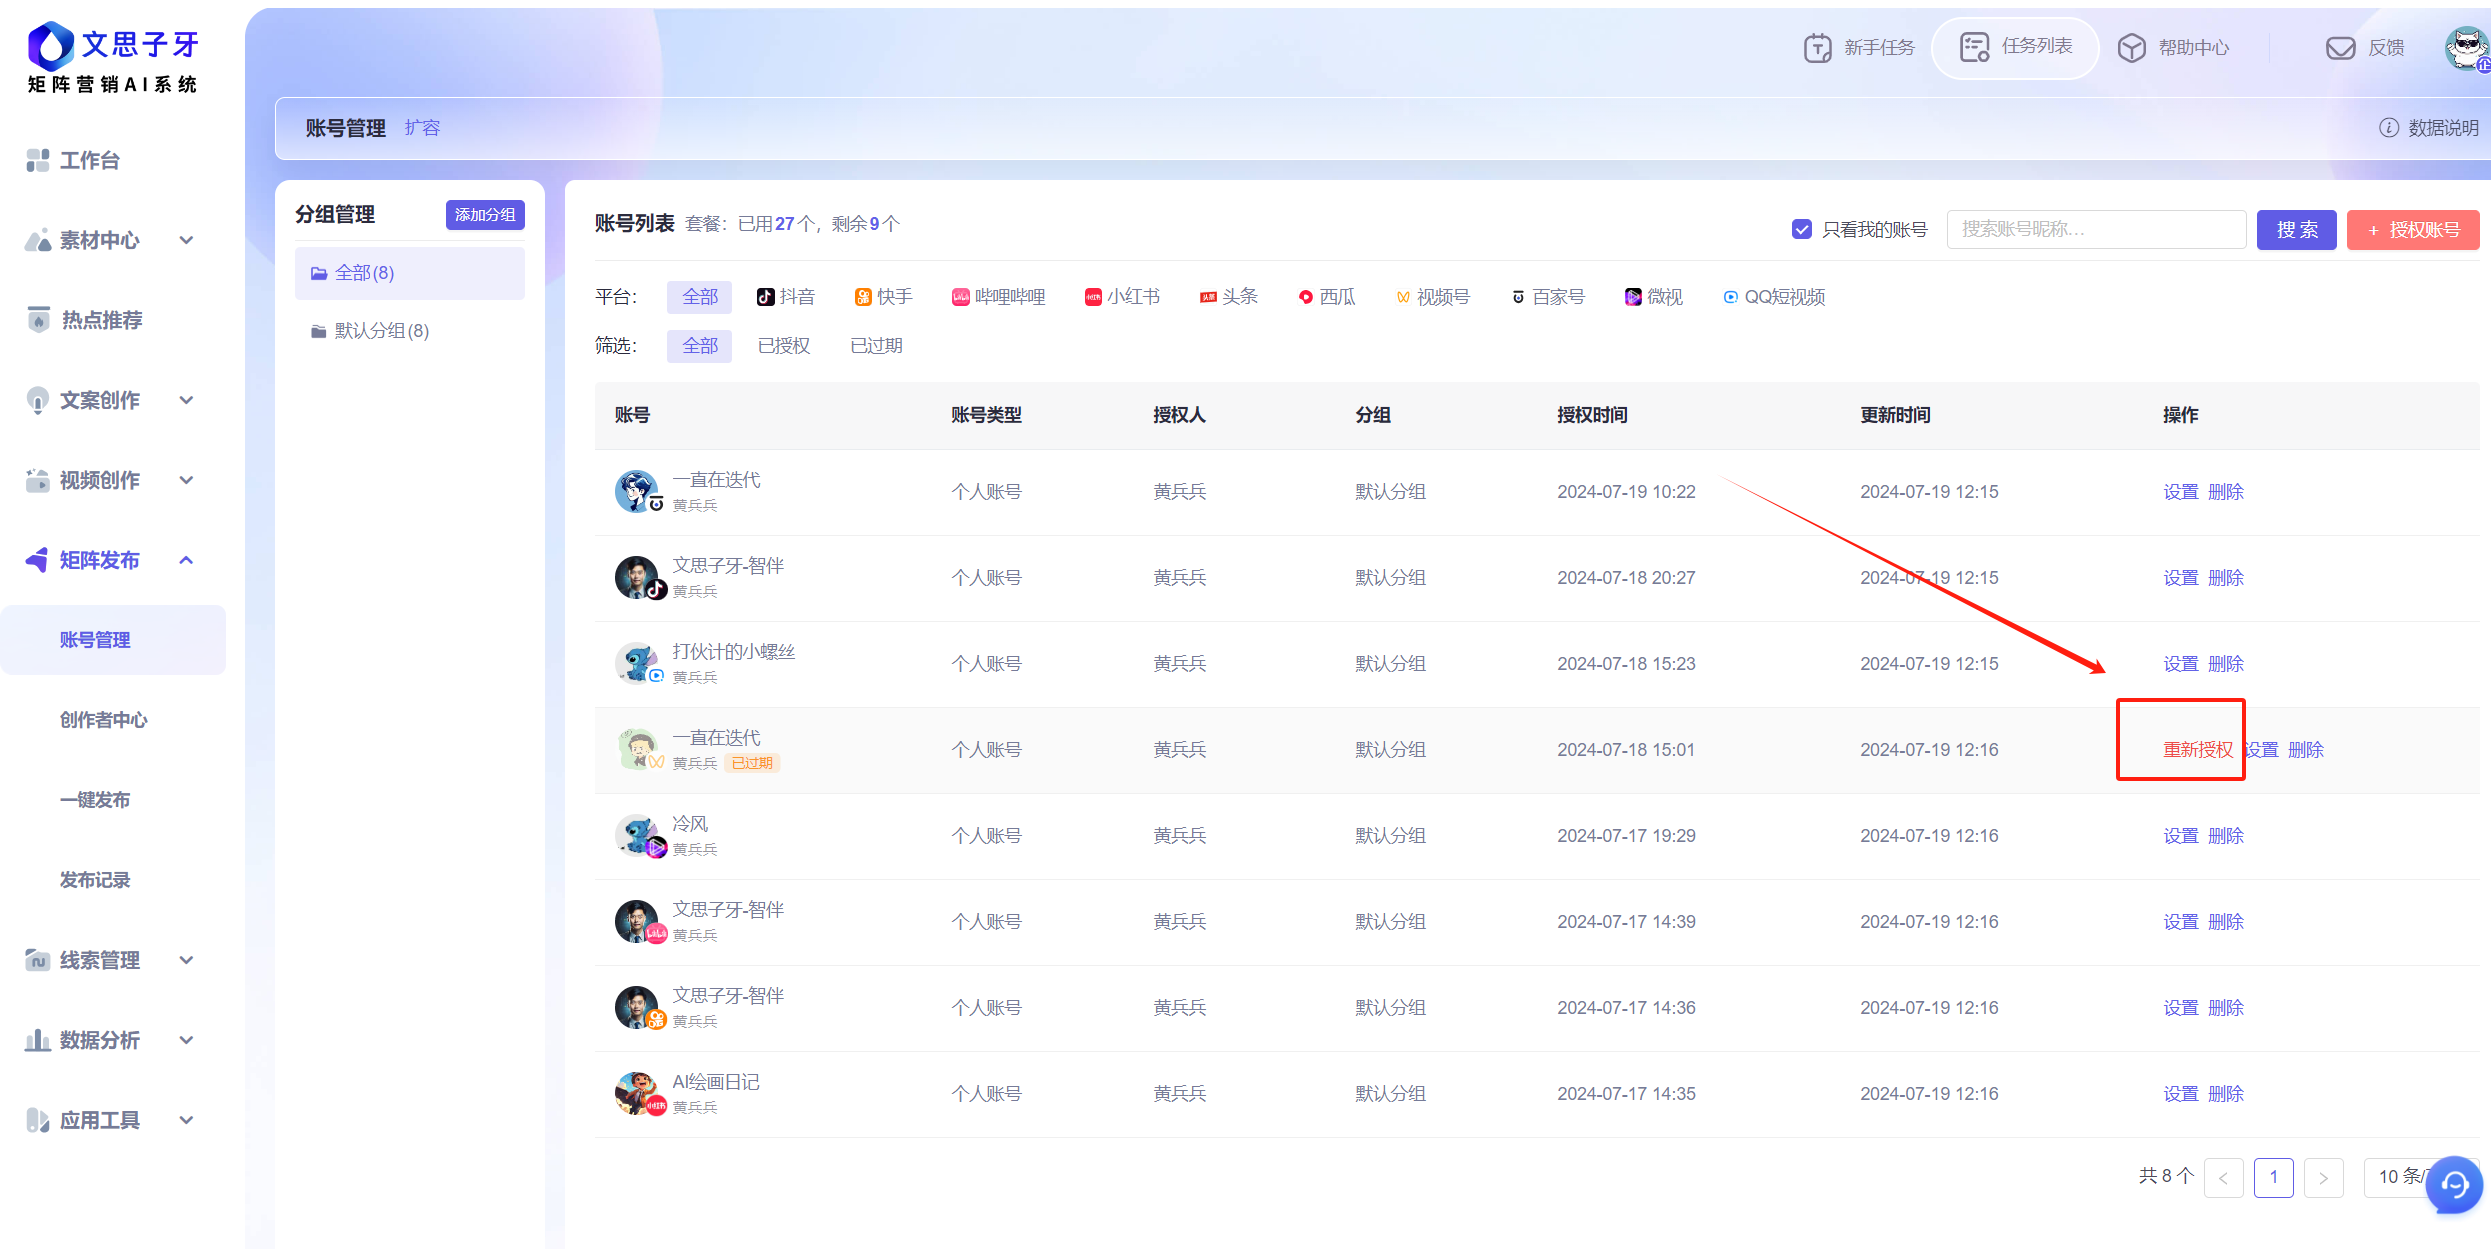The width and height of the screenshot is (2491, 1249).
Task: Filter platform by 哔哩哔哩 icon
Action: click(960, 297)
